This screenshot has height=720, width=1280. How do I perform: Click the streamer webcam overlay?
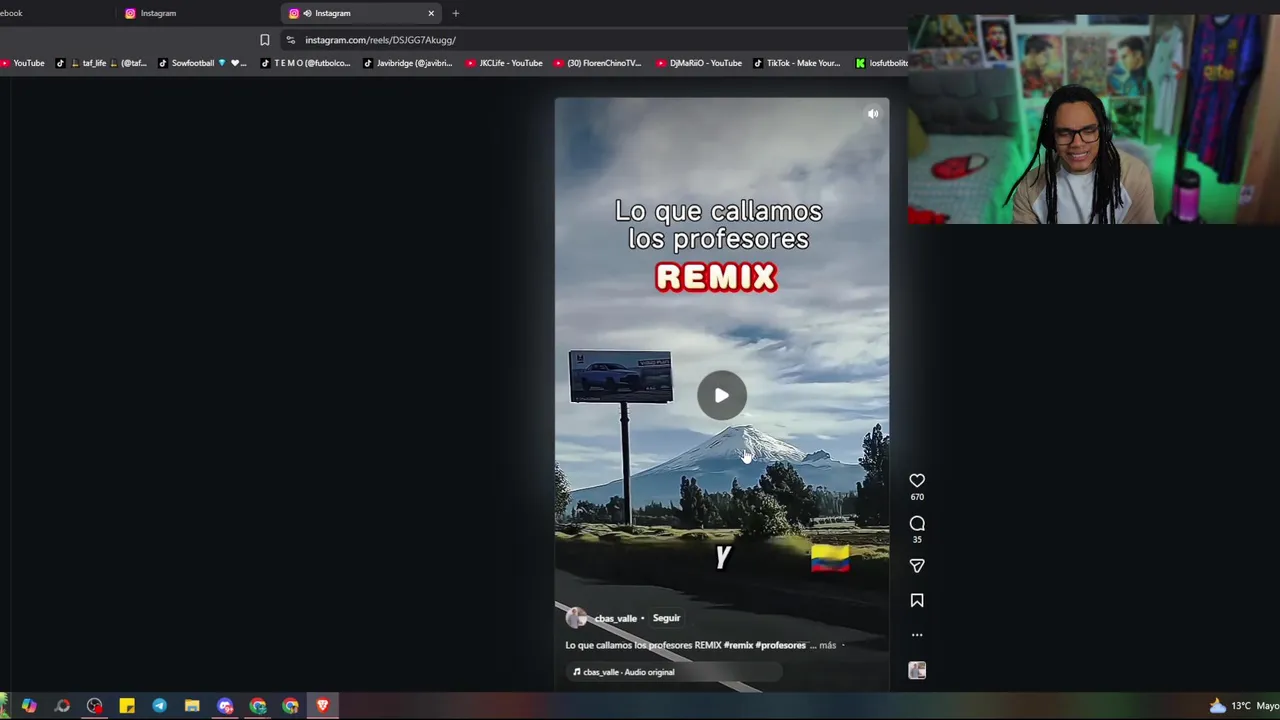(1094, 119)
